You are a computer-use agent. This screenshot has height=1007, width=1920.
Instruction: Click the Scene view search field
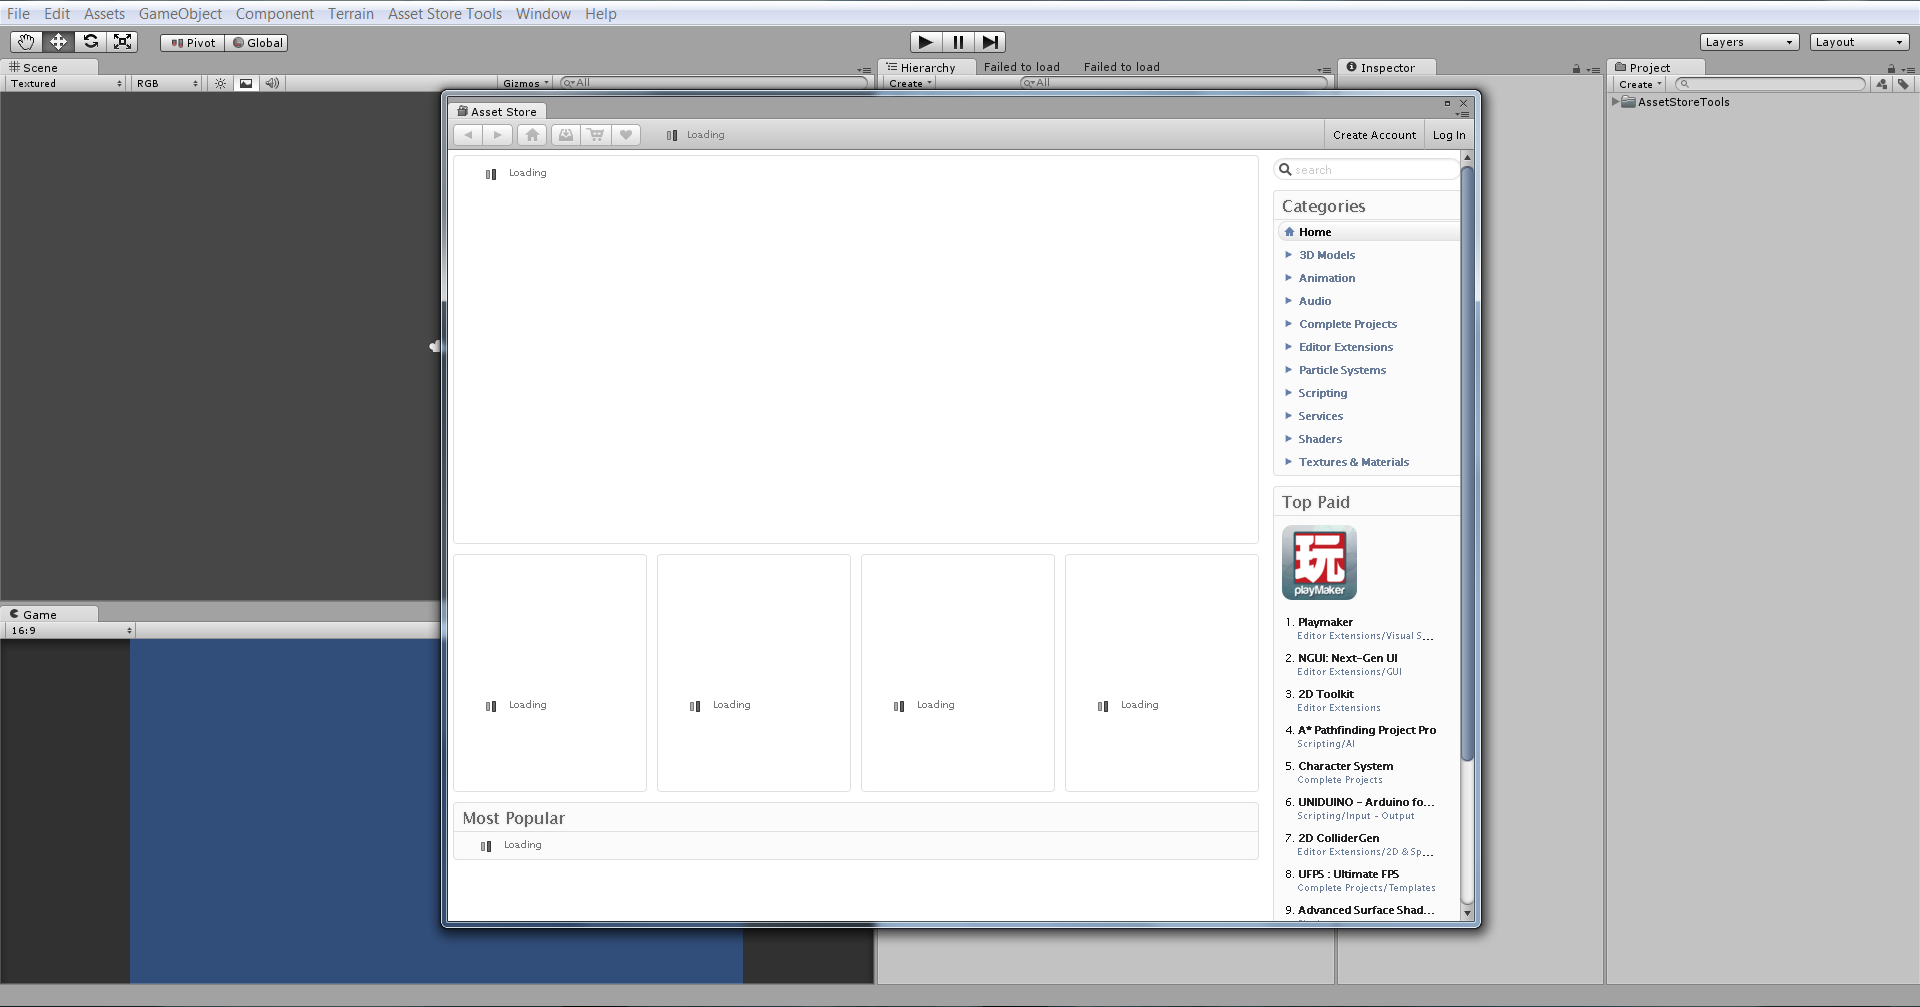click(714, 84)
